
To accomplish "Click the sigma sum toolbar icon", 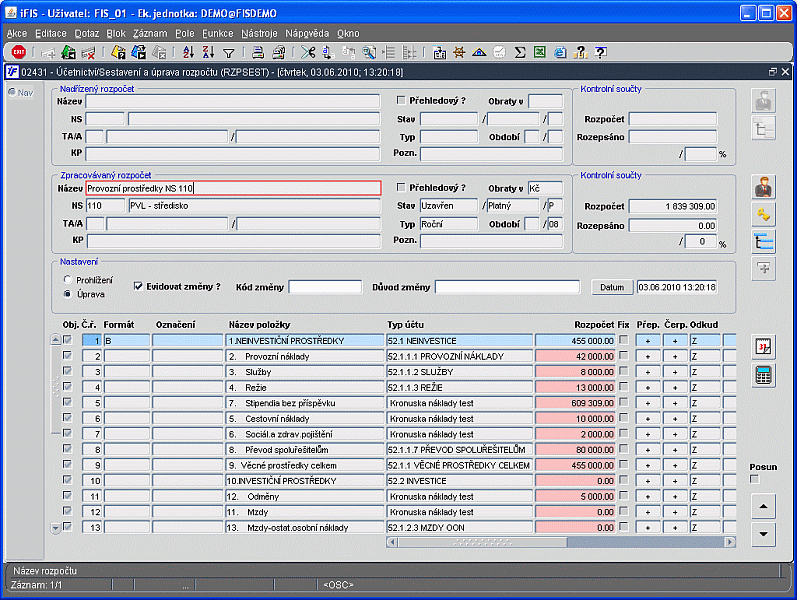I will [x=519, y=52].
